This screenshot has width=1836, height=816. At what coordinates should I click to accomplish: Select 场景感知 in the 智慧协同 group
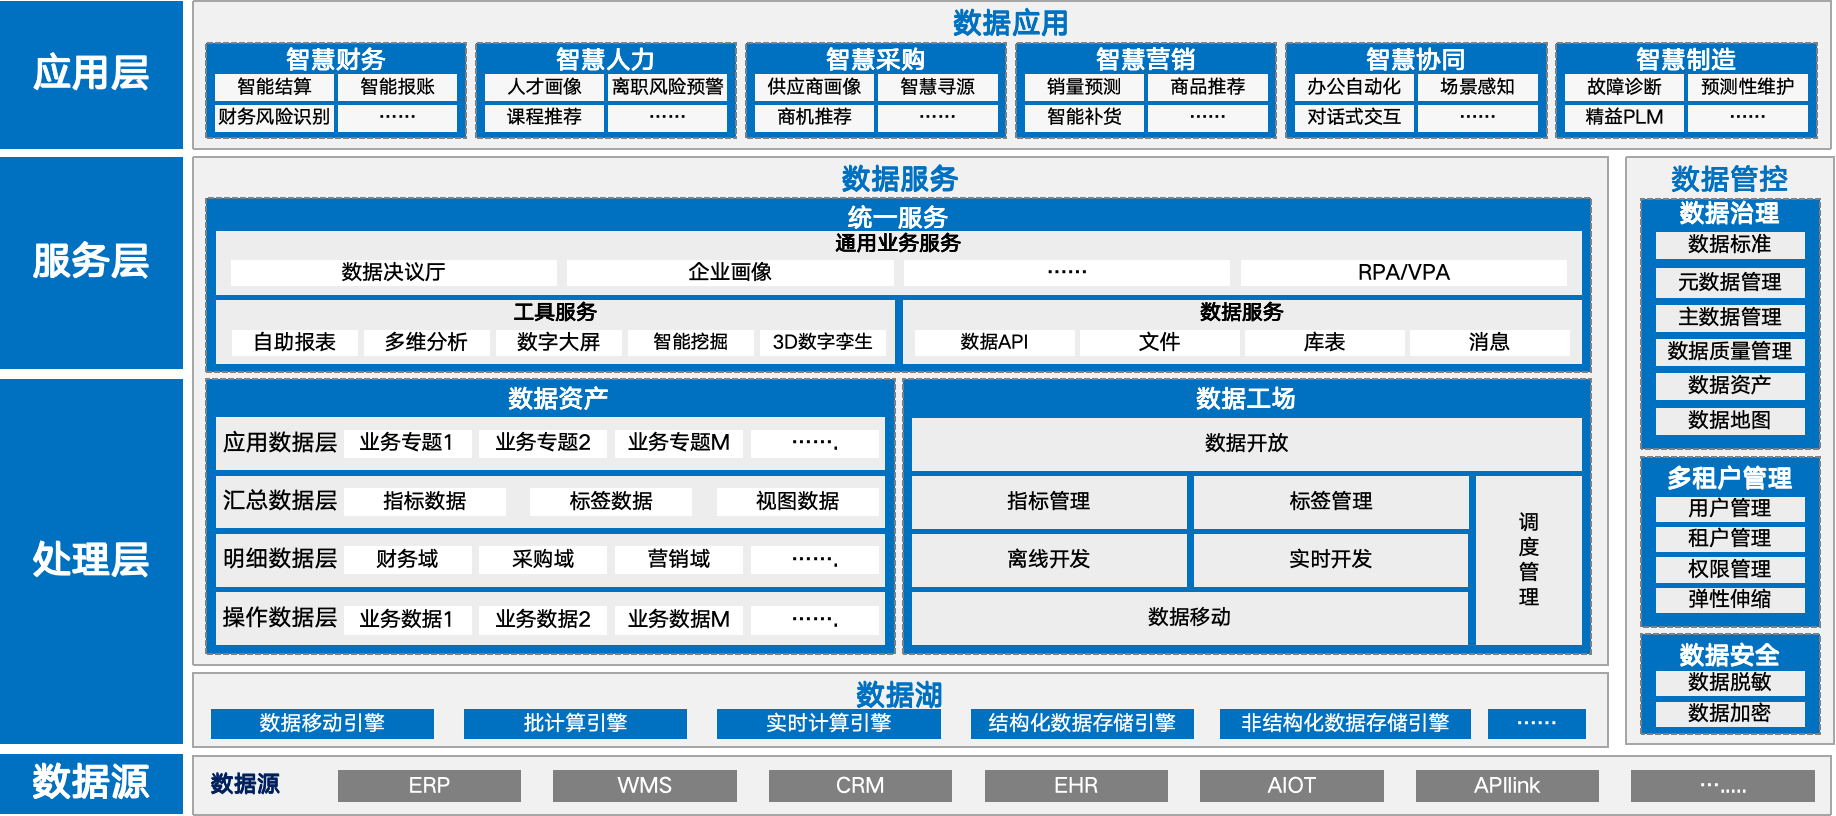coord(1477,87)
